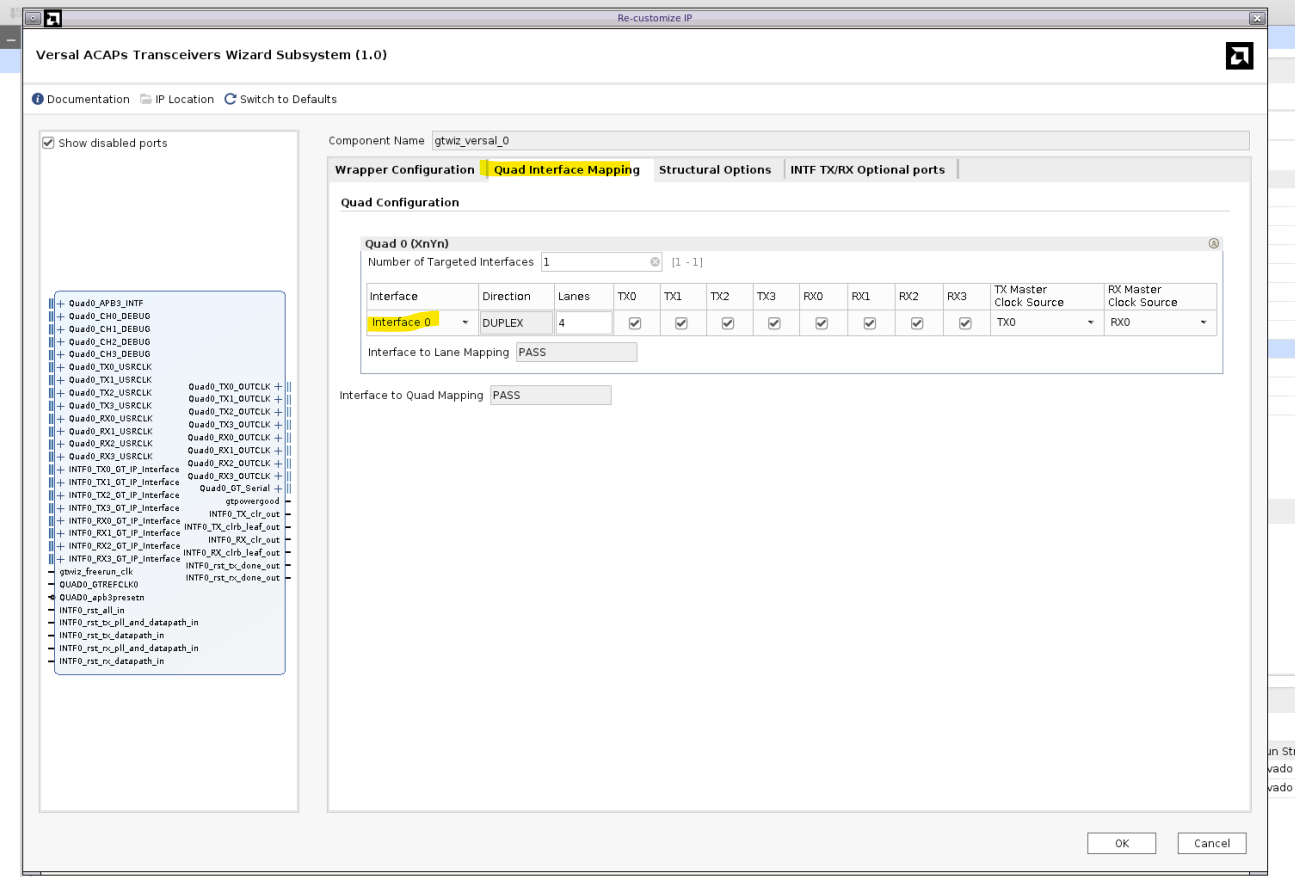Open the RX Master Clock Source dropdown
The width and height of the screenshot is (1295, 877).
1203,323
